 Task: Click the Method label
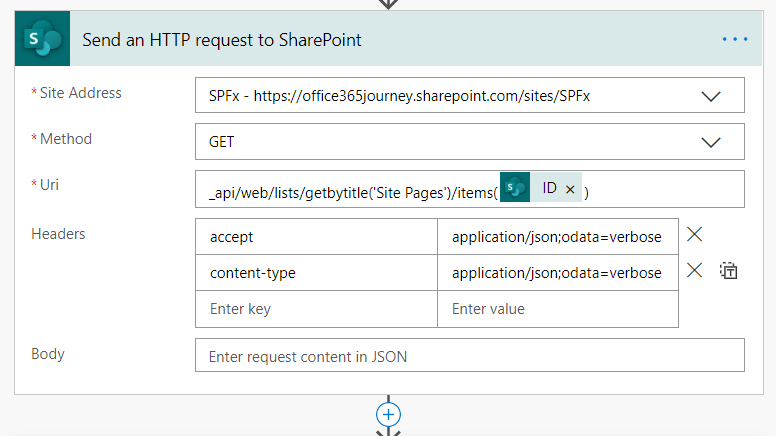coord(66,139)
